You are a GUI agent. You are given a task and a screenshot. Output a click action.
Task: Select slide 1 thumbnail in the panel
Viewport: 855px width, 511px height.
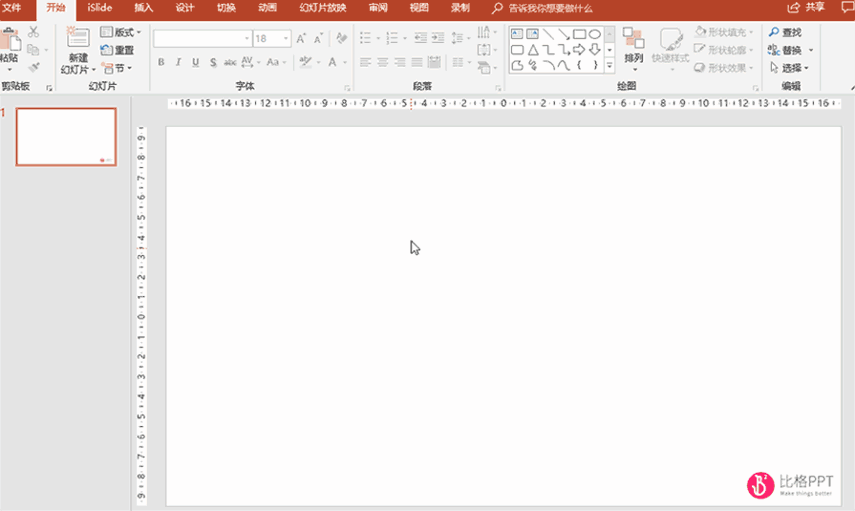click(x=66, y=136)
